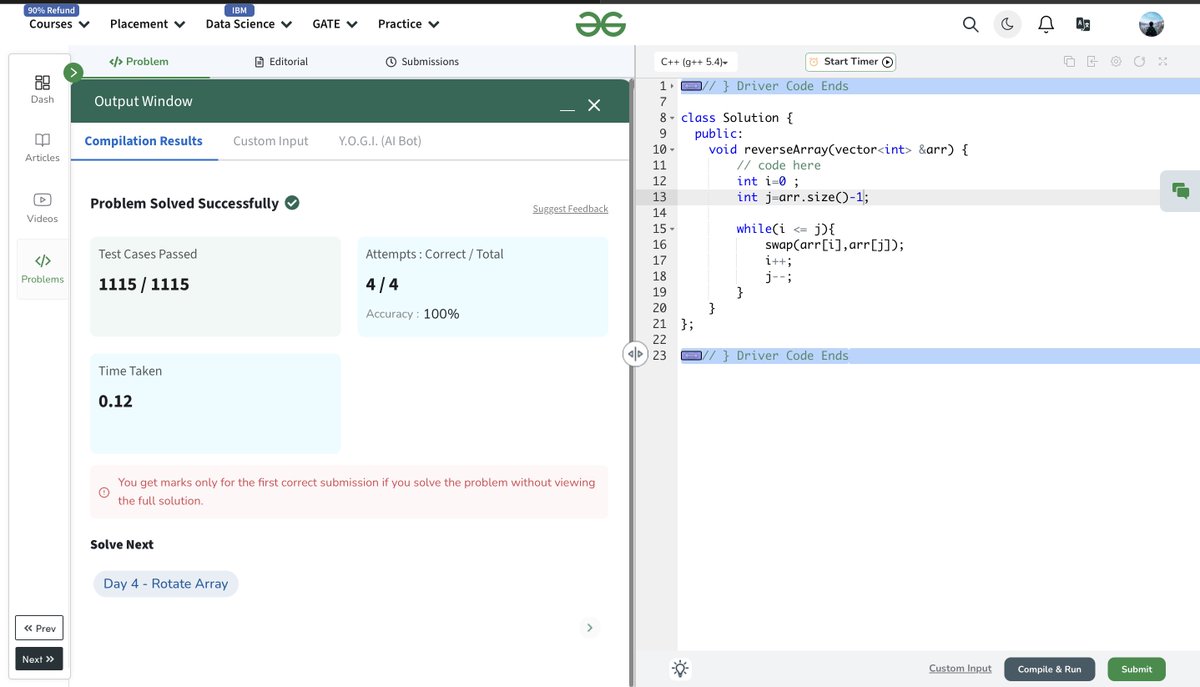Go to the Prev problem
1200x687 pixels.
[x=39, y=628]
